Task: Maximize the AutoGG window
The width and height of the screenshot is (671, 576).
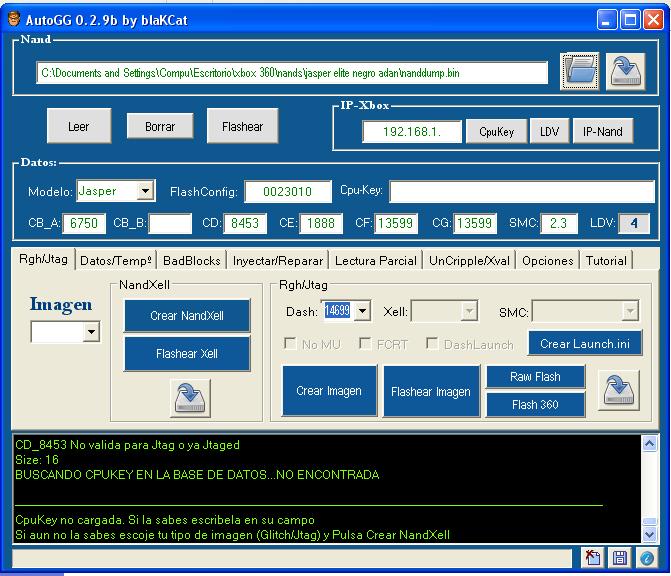Action: tap(630, 20)
